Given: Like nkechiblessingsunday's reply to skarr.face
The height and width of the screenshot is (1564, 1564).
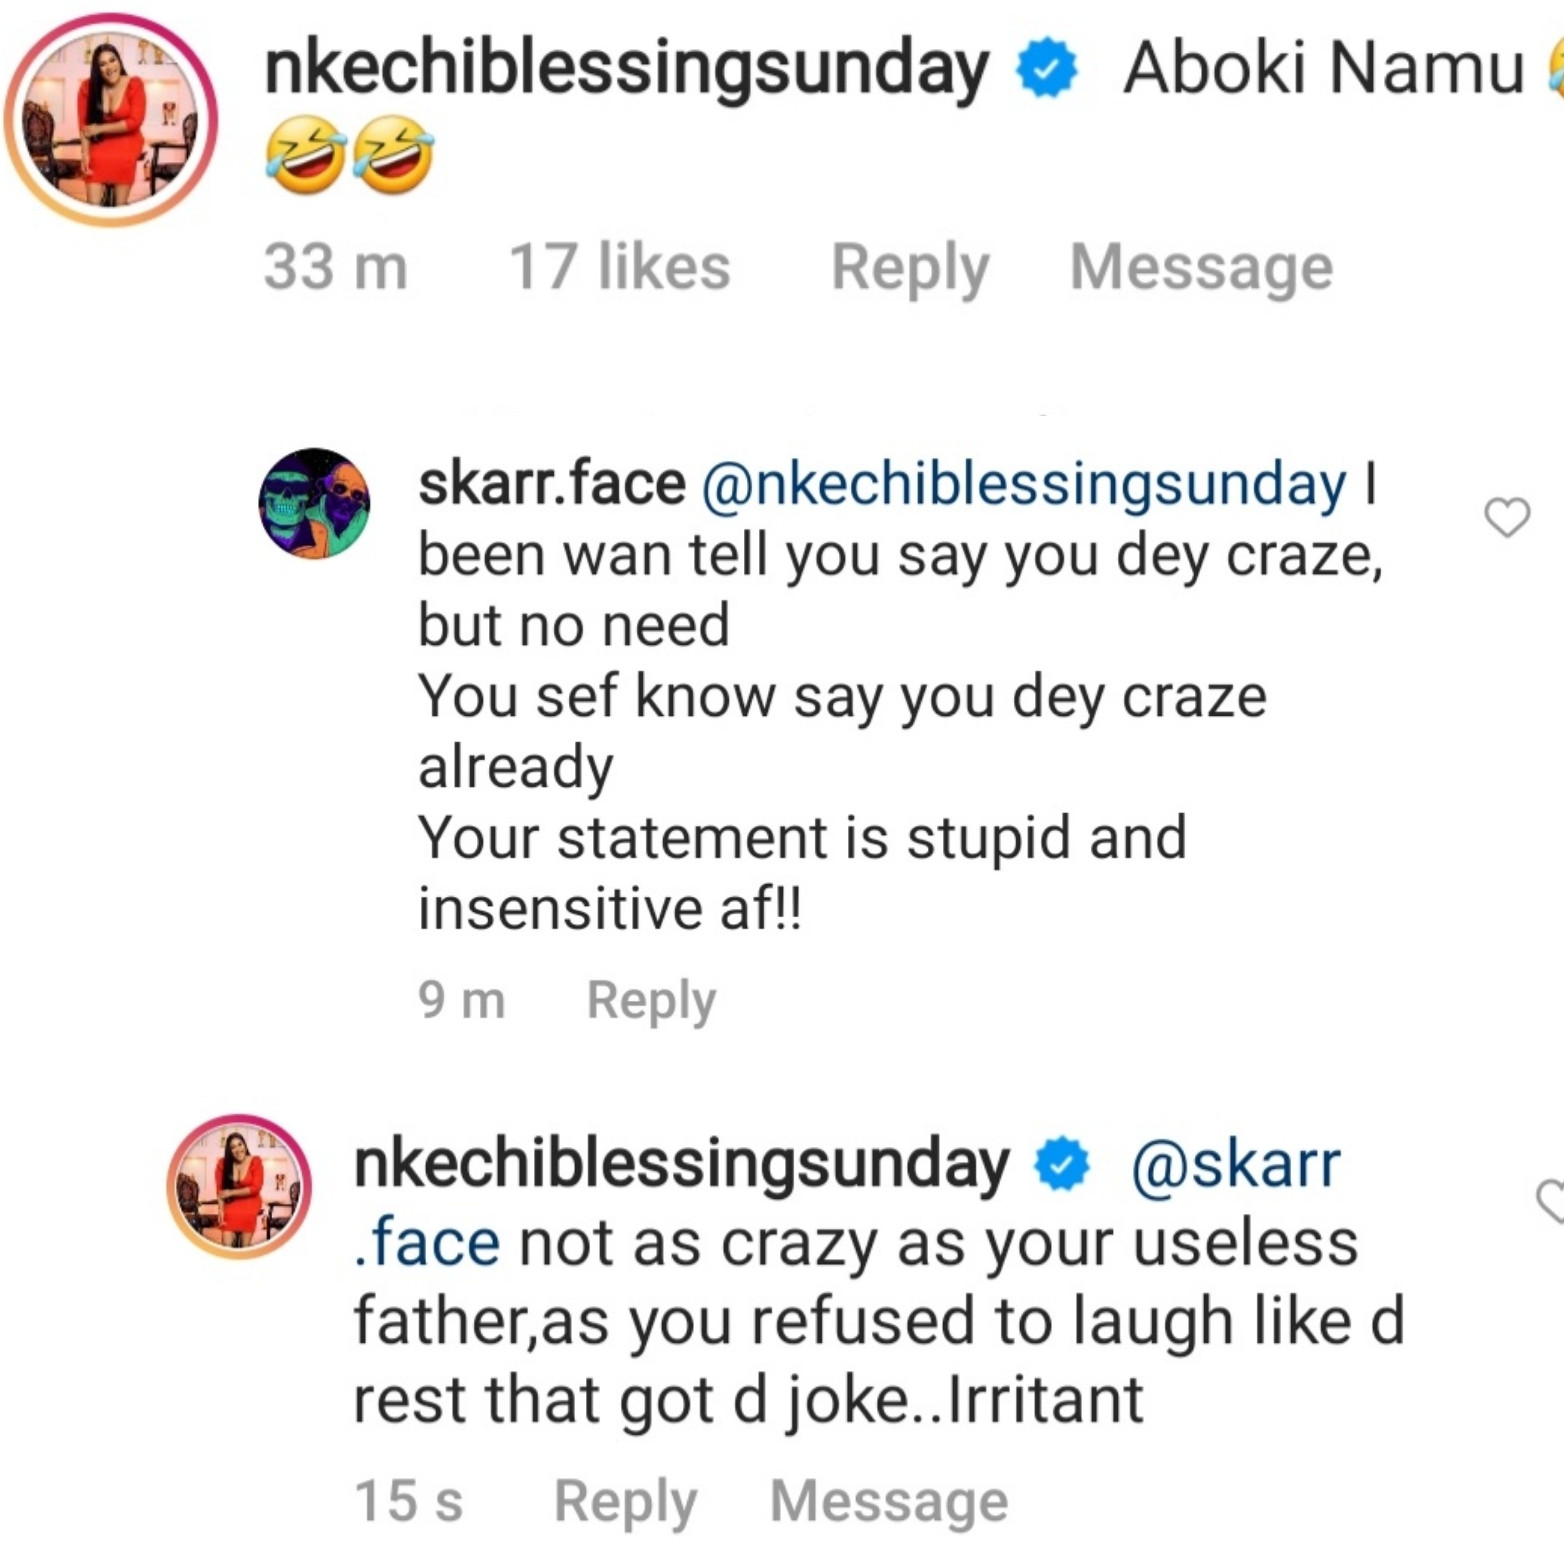Looking at the screenshot, I should [x=1550, y=1200].
